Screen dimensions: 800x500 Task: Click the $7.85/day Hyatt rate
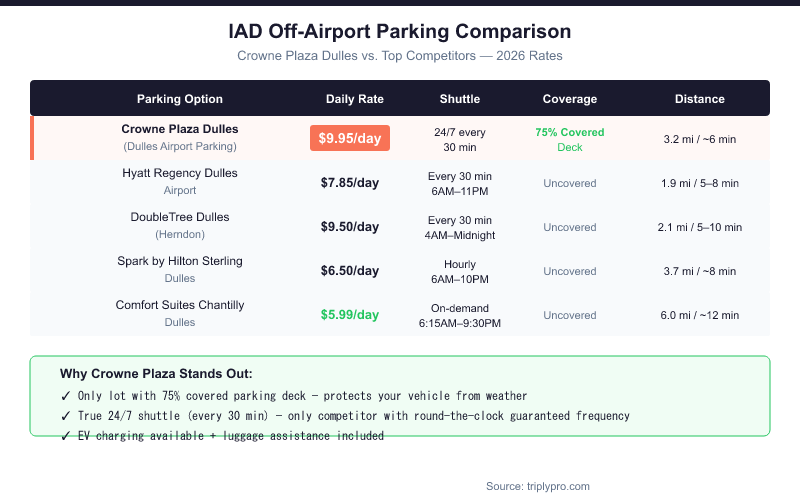coord(350,183)
